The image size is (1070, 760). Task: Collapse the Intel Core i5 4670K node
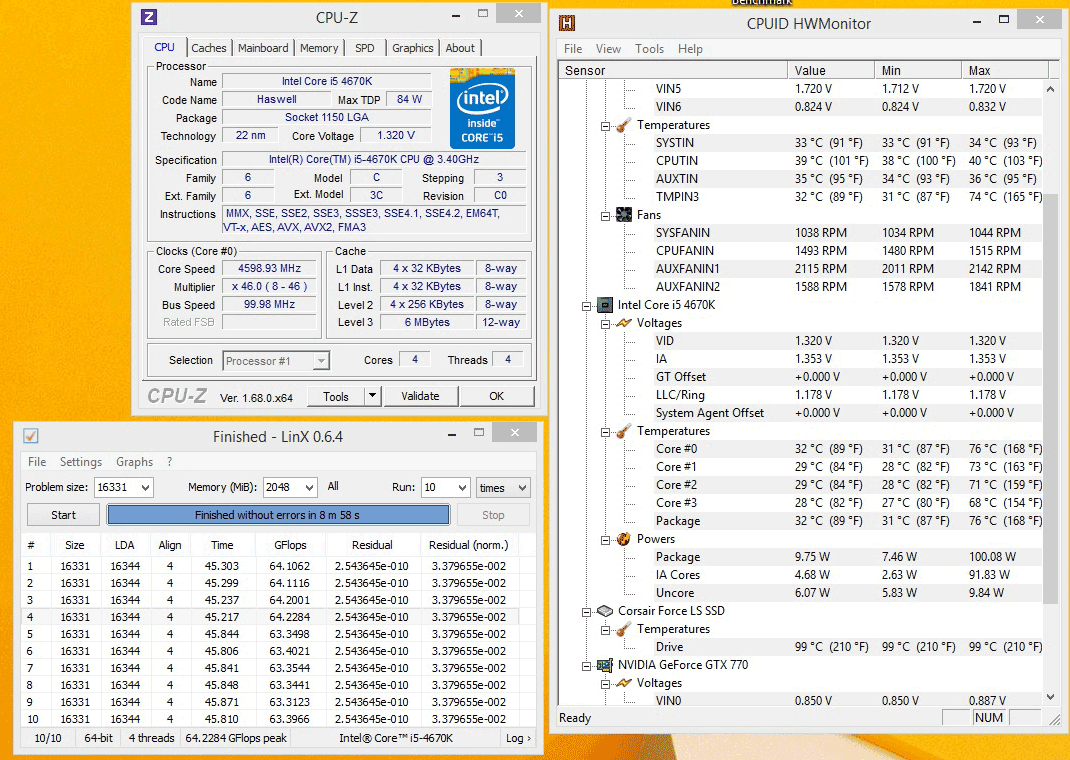click(x=587, y=305)
